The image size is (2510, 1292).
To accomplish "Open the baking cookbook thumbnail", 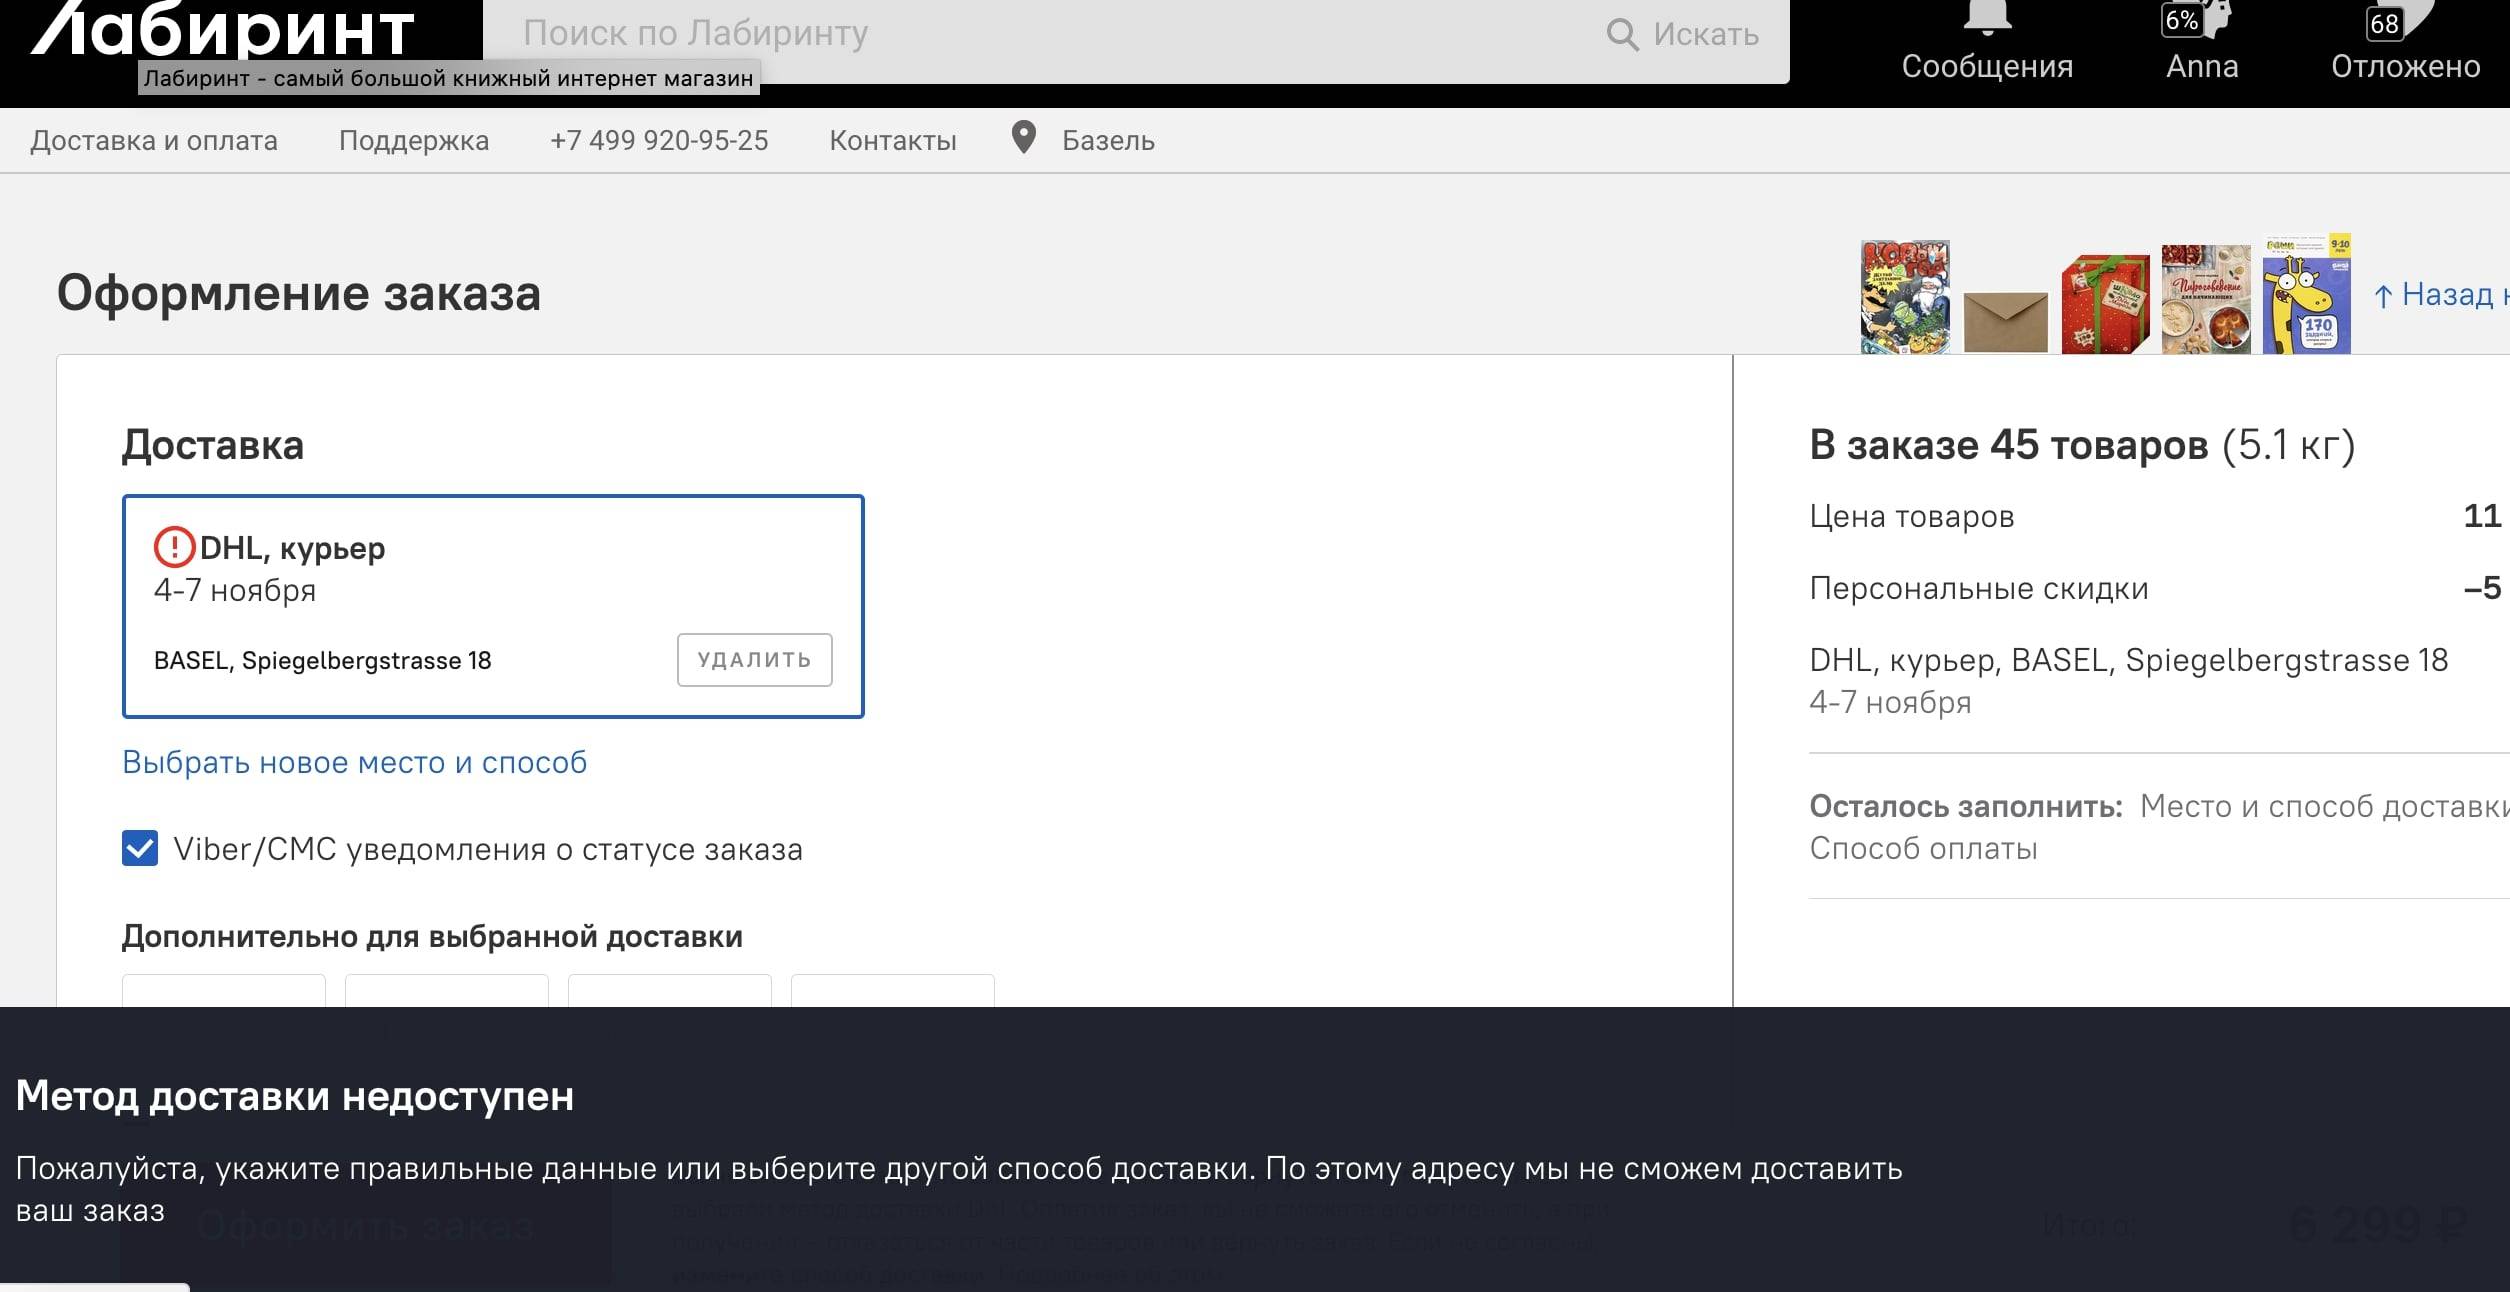I will point(2206,299).
